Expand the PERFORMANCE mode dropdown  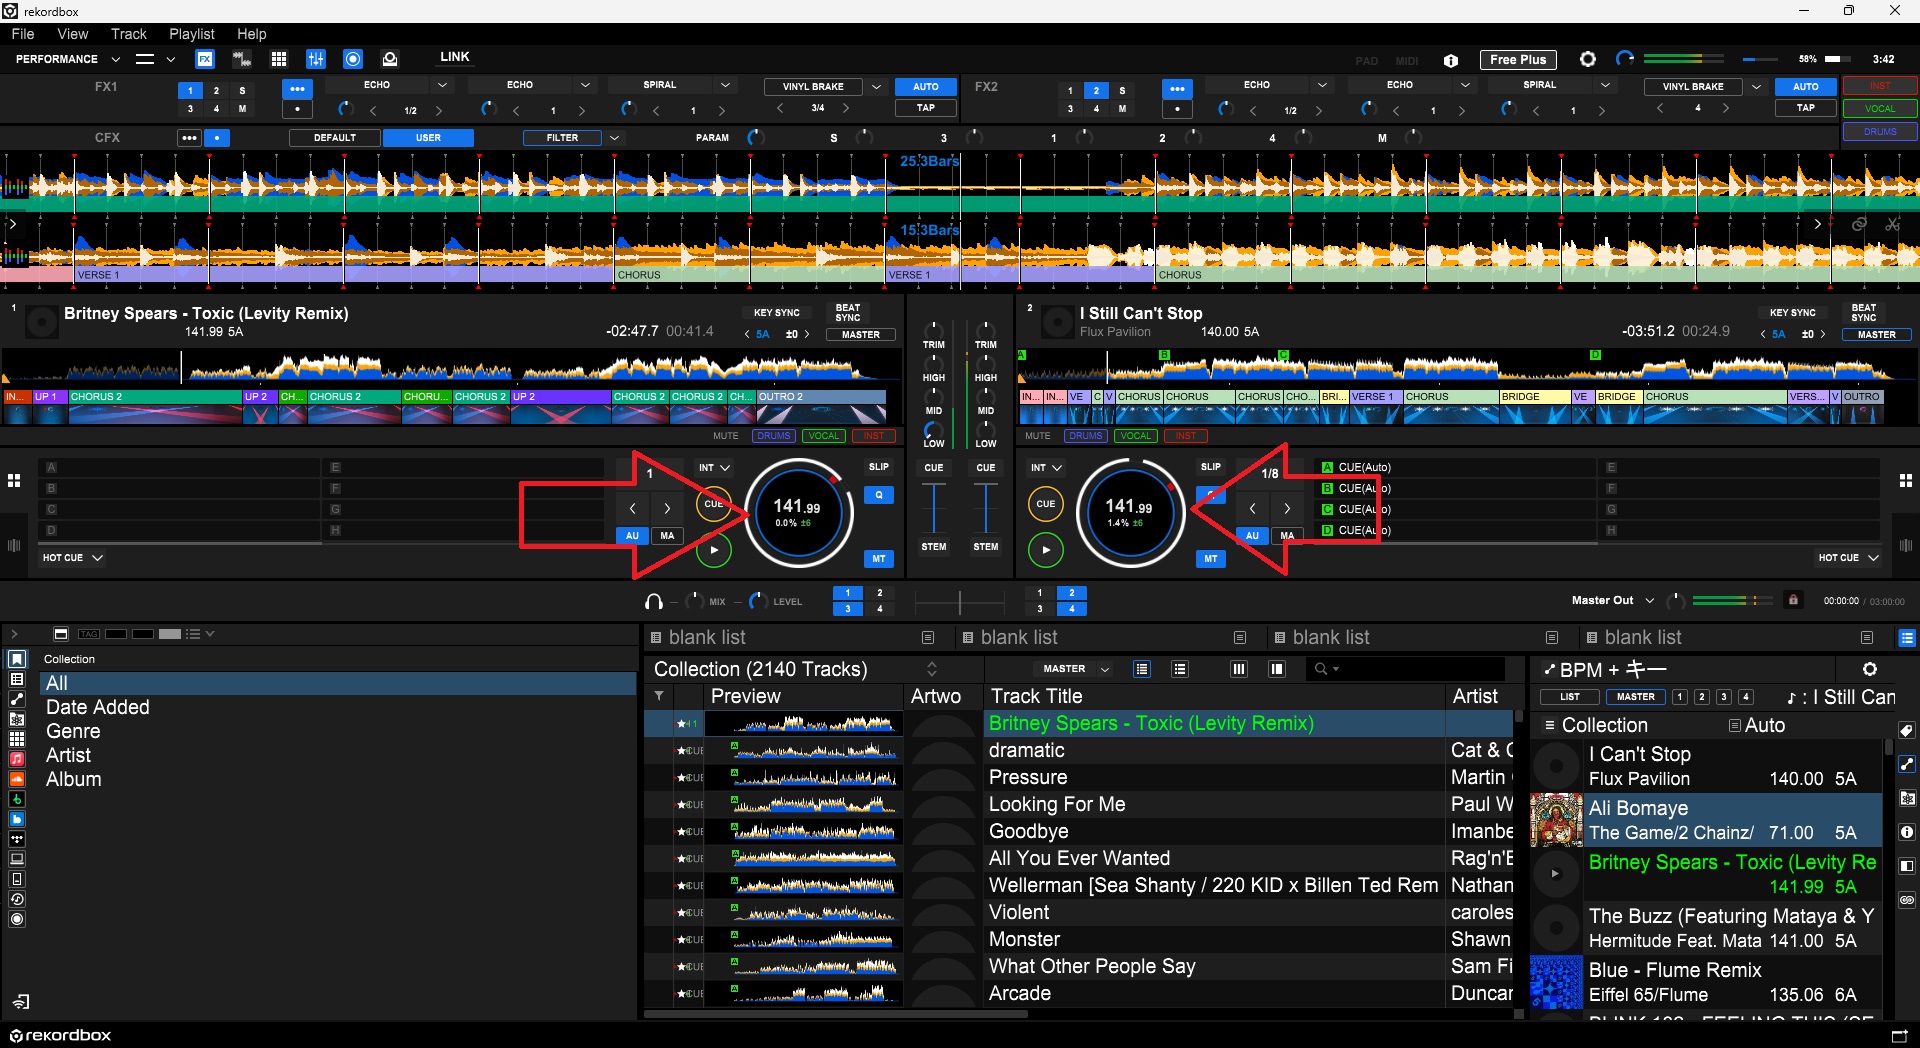click(115, 59)
